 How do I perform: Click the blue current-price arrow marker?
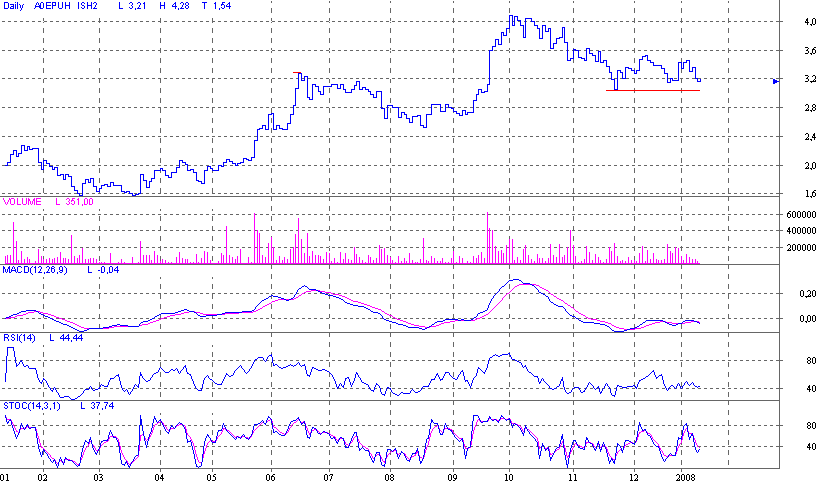(776, 81)
